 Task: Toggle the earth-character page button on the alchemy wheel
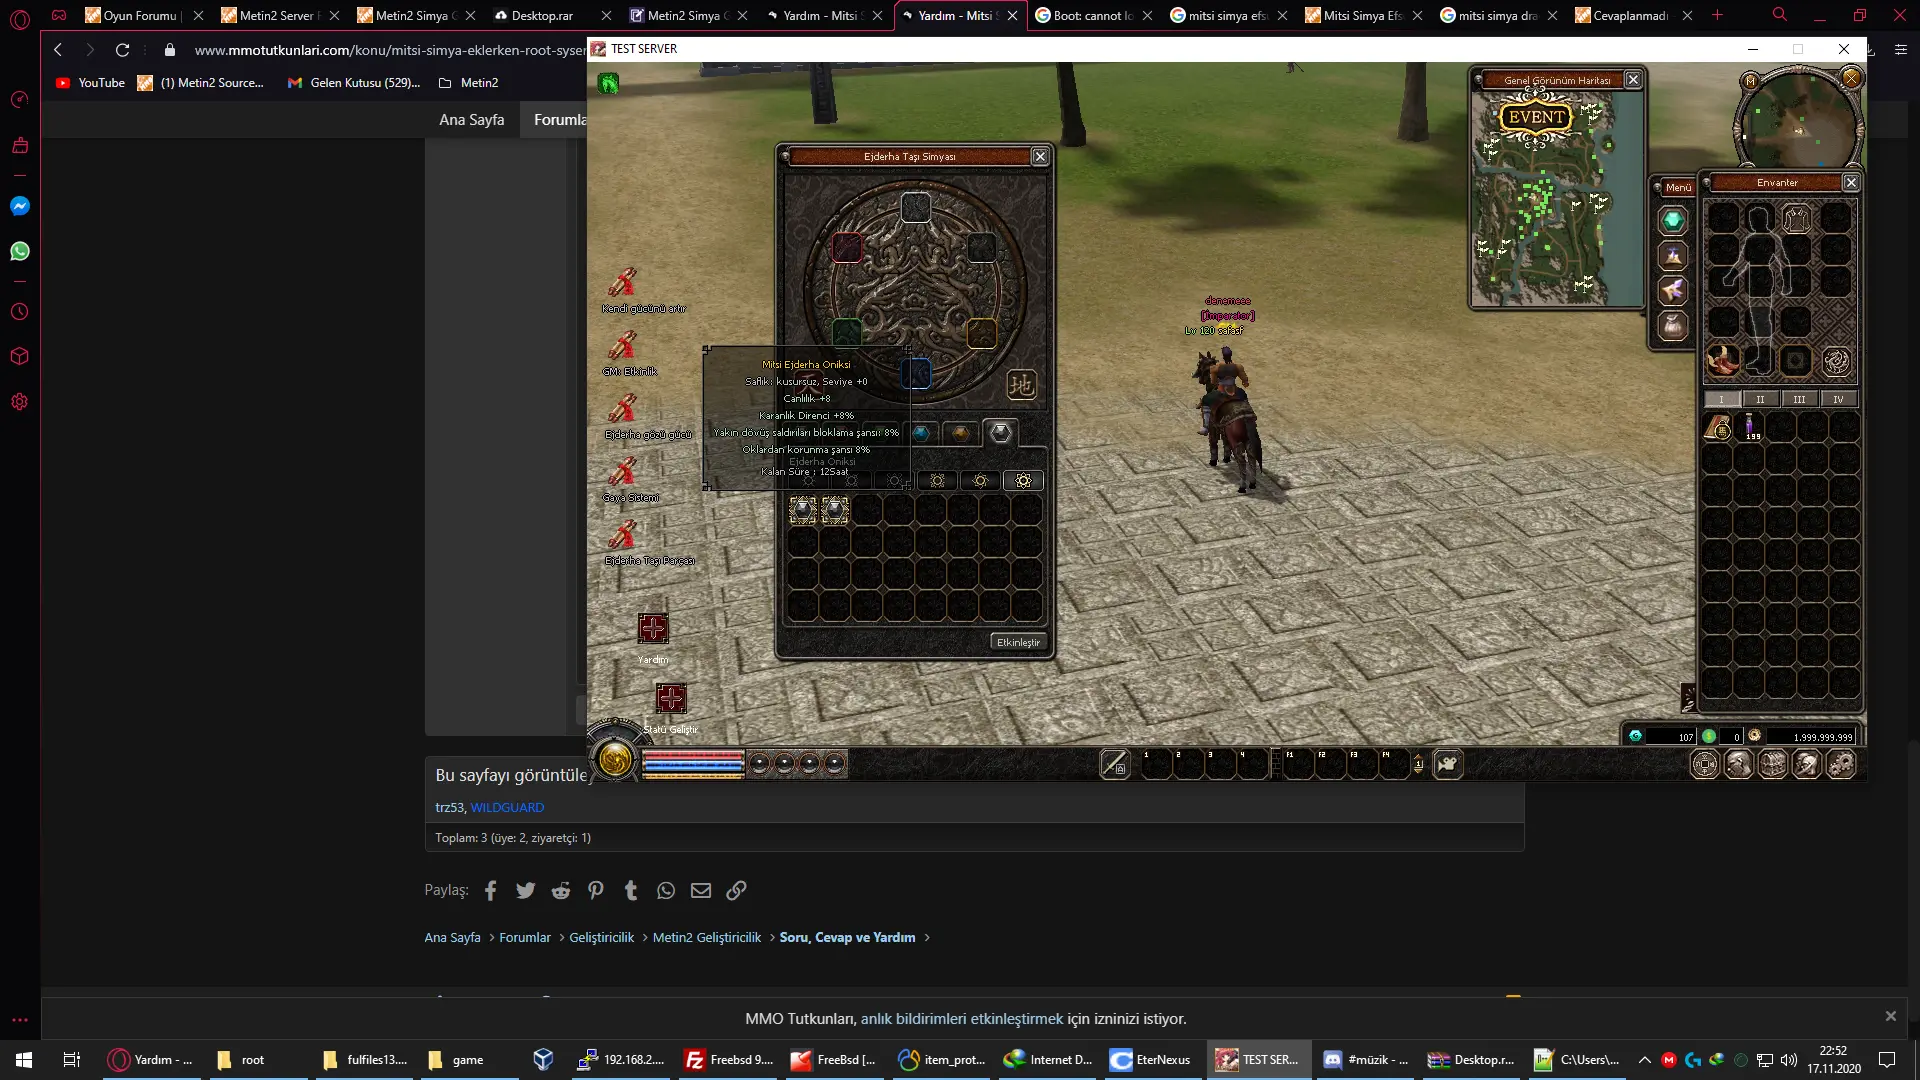pyautogui.click(x=1021, y=384)
